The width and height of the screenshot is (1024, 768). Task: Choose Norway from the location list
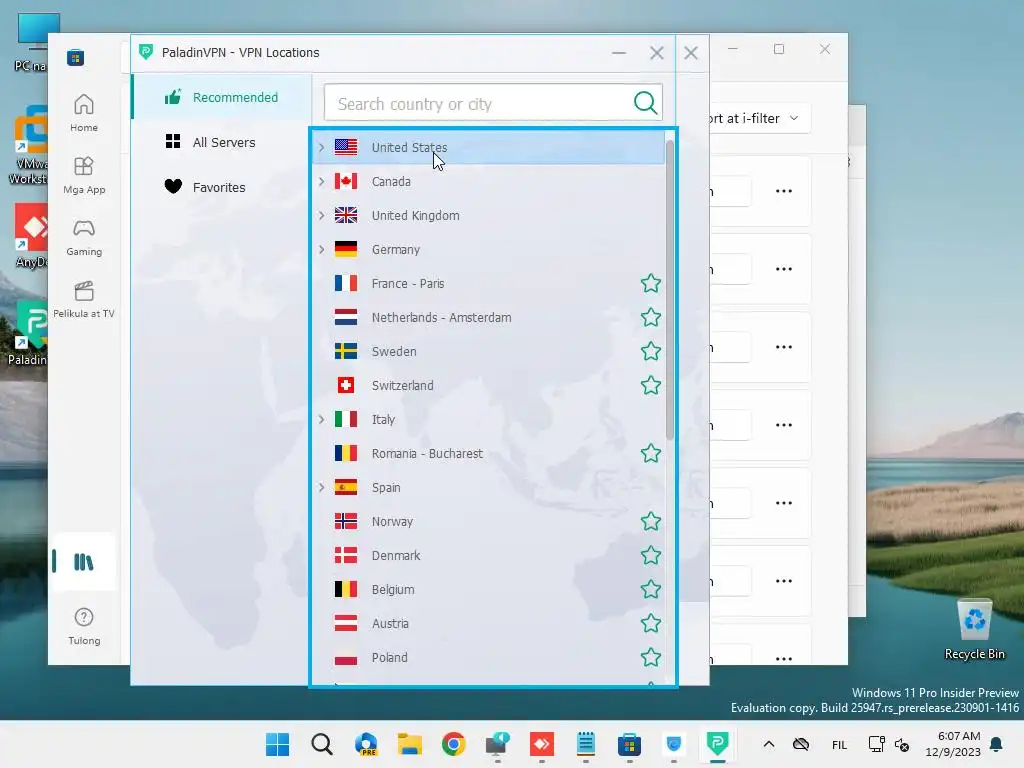(x=488, y=521)
